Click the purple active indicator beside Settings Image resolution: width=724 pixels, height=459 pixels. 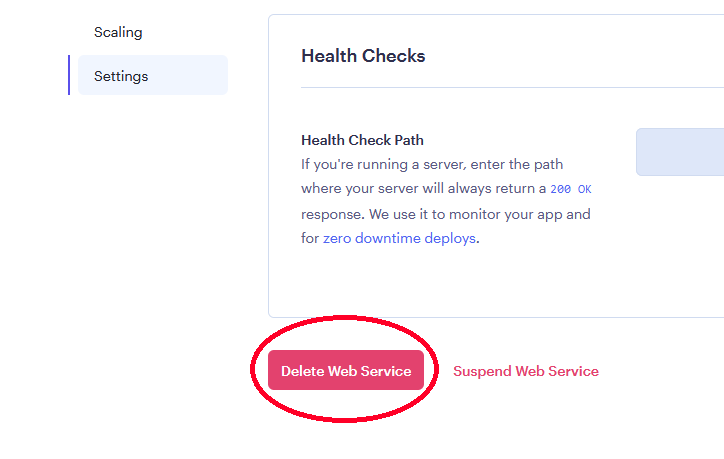(69, 75)
